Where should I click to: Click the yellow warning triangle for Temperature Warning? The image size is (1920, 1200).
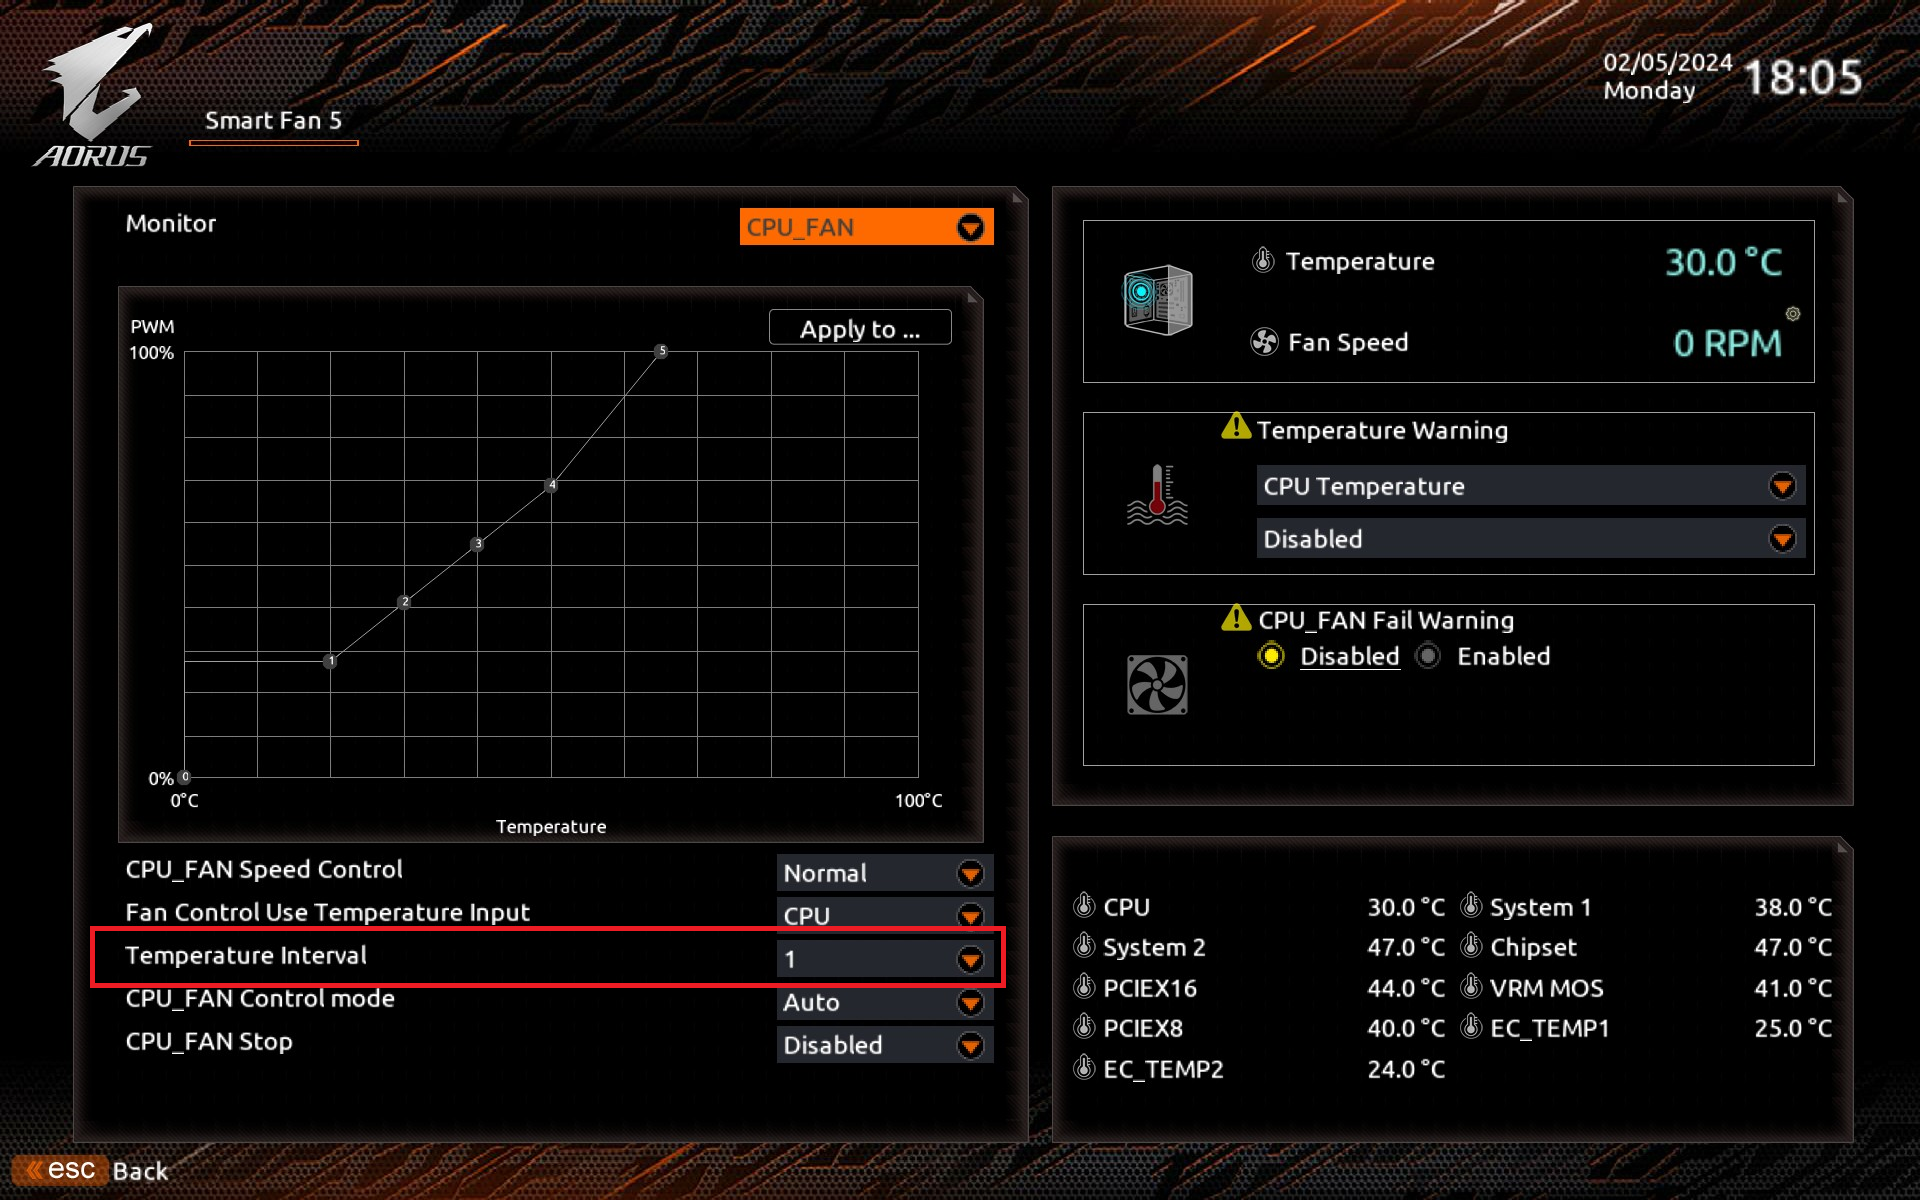coord(1236,427)
